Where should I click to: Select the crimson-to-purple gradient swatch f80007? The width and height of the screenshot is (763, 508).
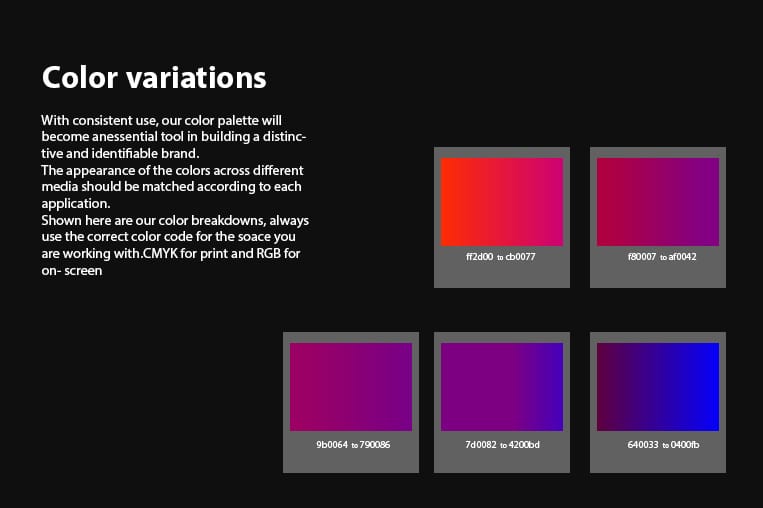[x=657, y=201]
